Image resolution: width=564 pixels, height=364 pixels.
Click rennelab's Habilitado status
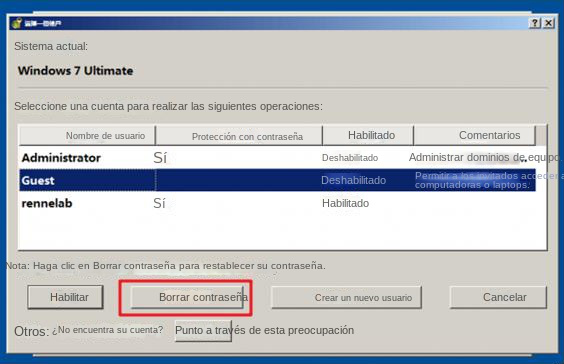coord(345,203)
